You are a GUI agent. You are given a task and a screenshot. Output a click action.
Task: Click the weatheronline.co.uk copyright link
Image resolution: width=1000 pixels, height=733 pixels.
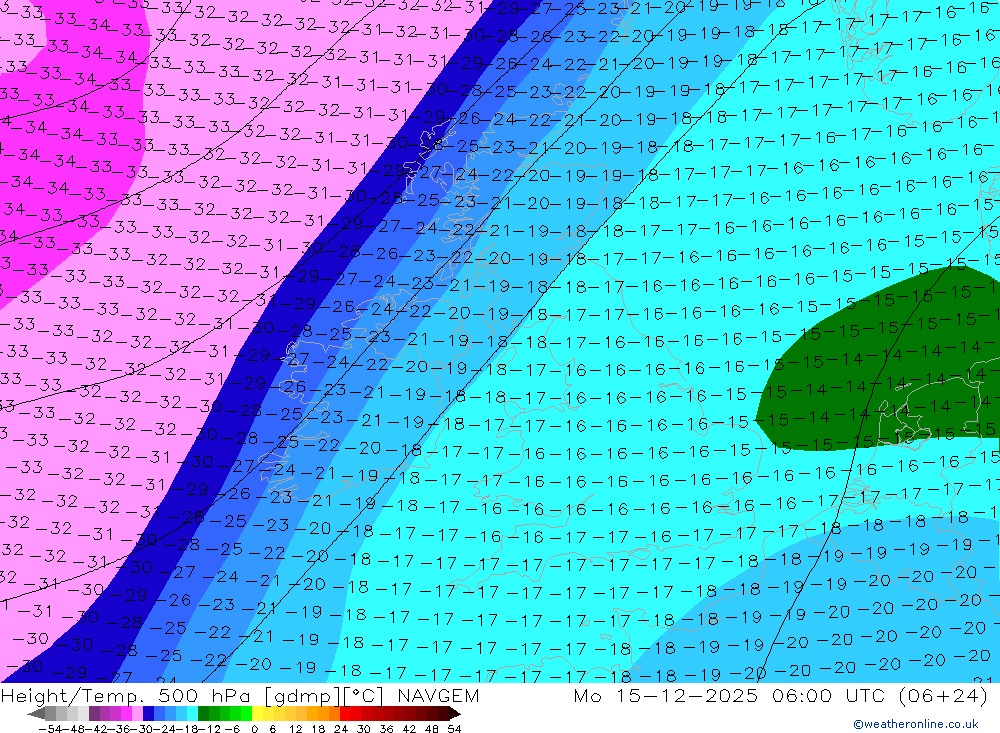click(x=915, y=724)
